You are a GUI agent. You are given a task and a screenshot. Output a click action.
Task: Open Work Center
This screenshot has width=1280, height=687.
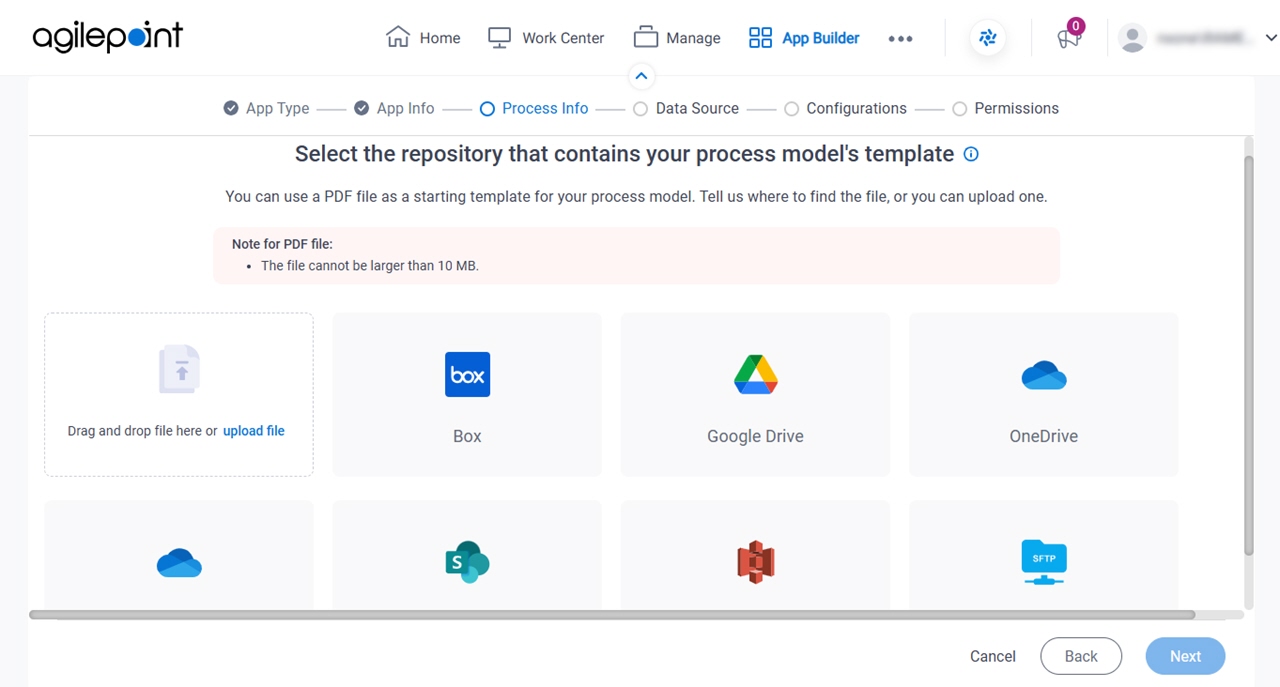pos(546,38)
